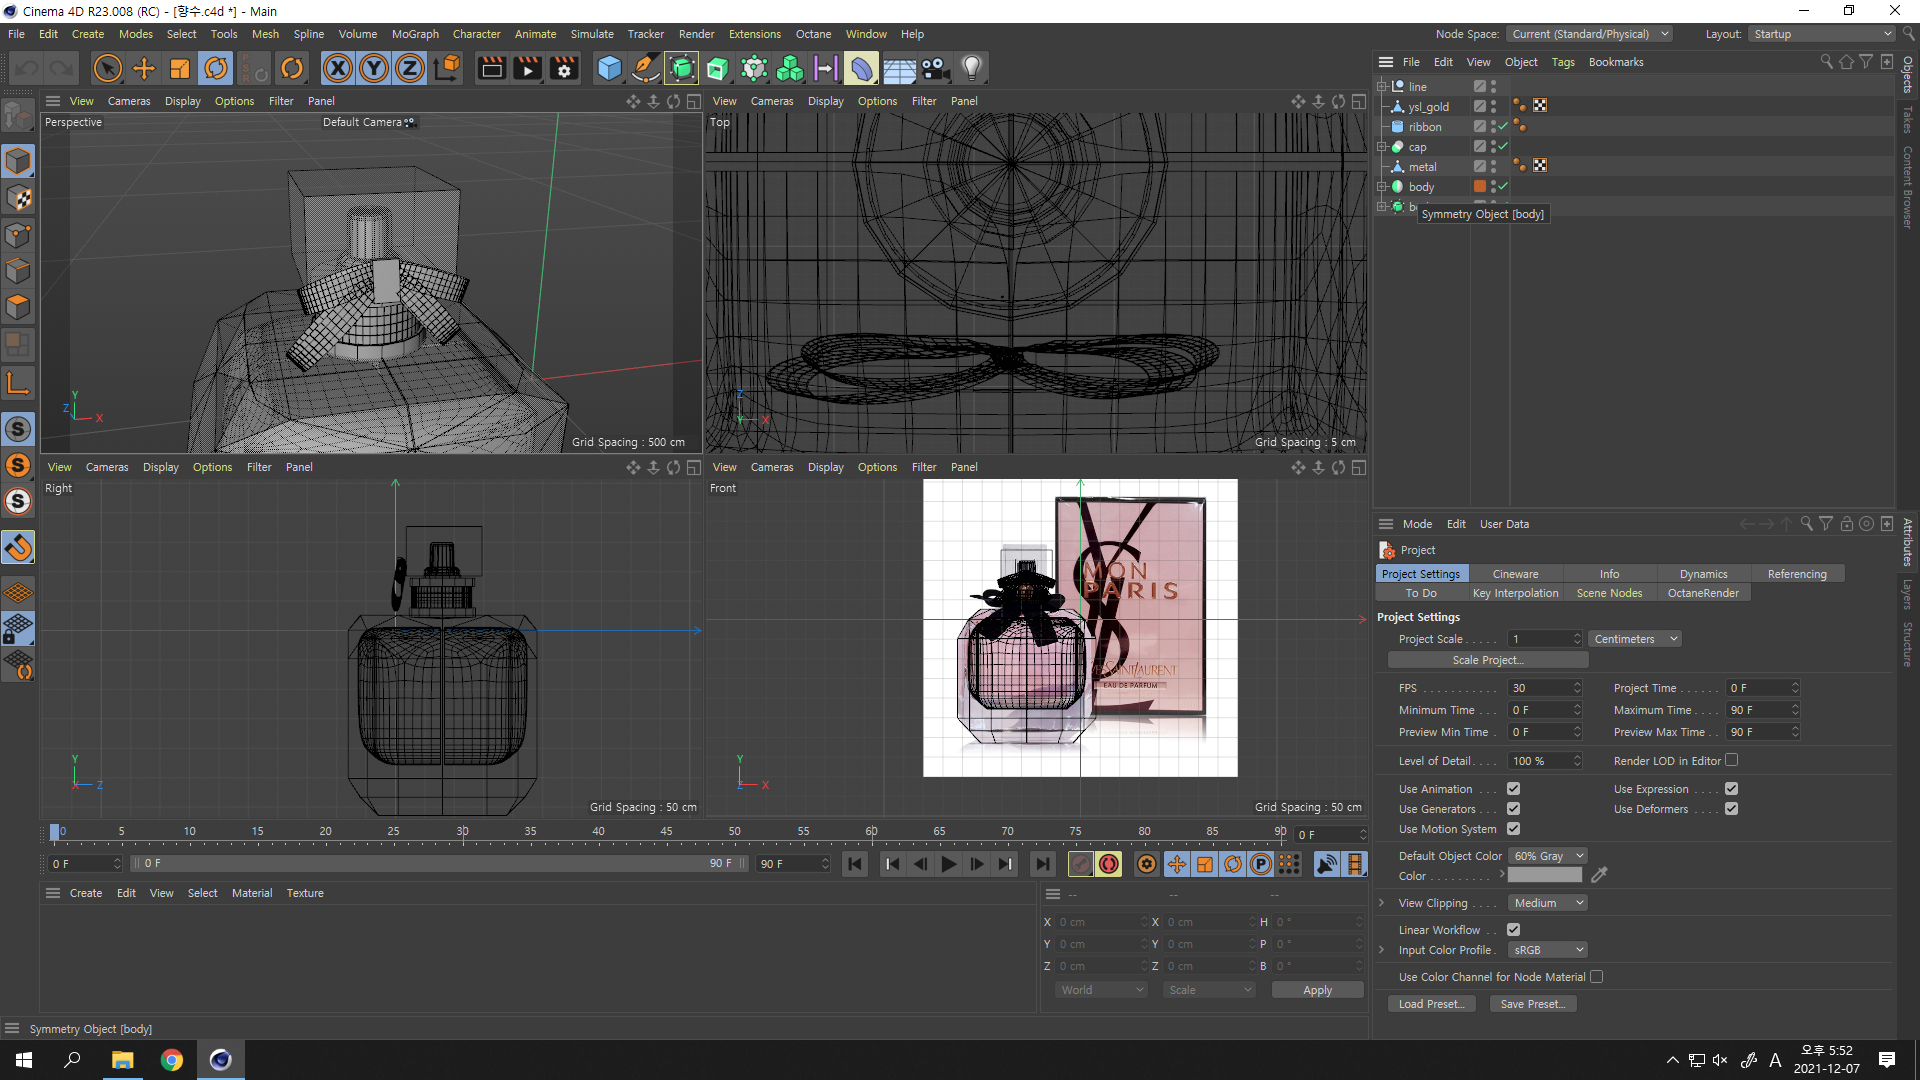1920x1080 pixels.
Task: Switch to the Dynamics tab
Action: click(x=1703, y=574)
